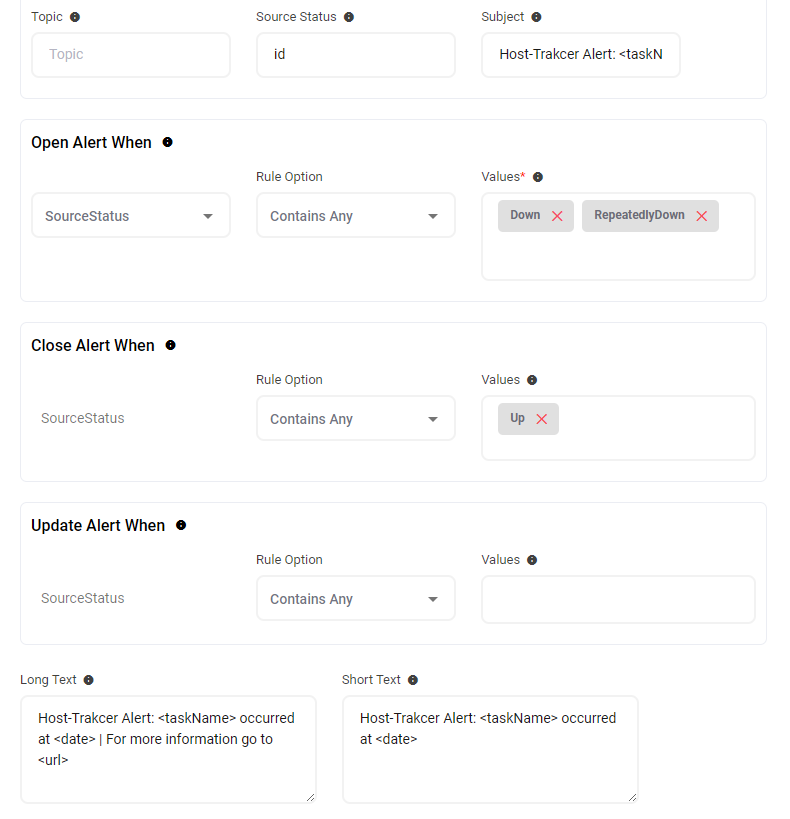Image resolution: width=790 pixels, height=819 pixels.
Task: Click info icon beside Open Alert When
Action: click(x=167, y=142)
